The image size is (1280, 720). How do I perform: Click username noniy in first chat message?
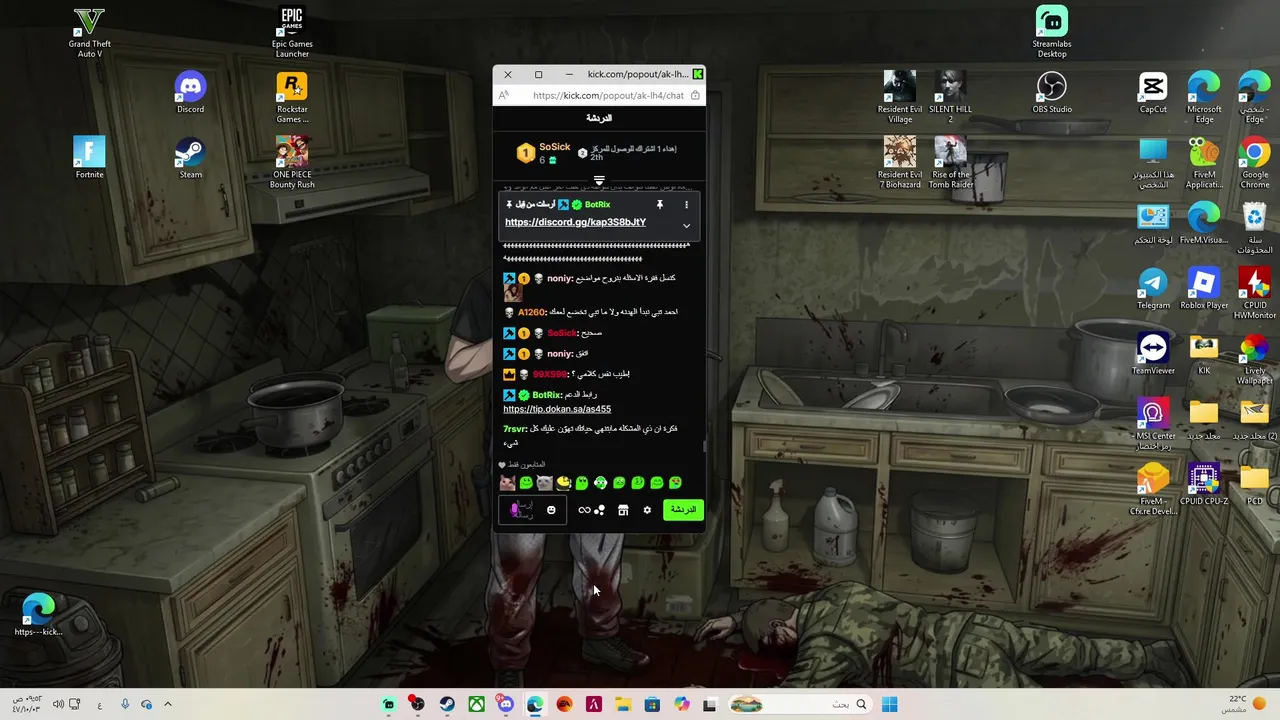tap(560, 278)
